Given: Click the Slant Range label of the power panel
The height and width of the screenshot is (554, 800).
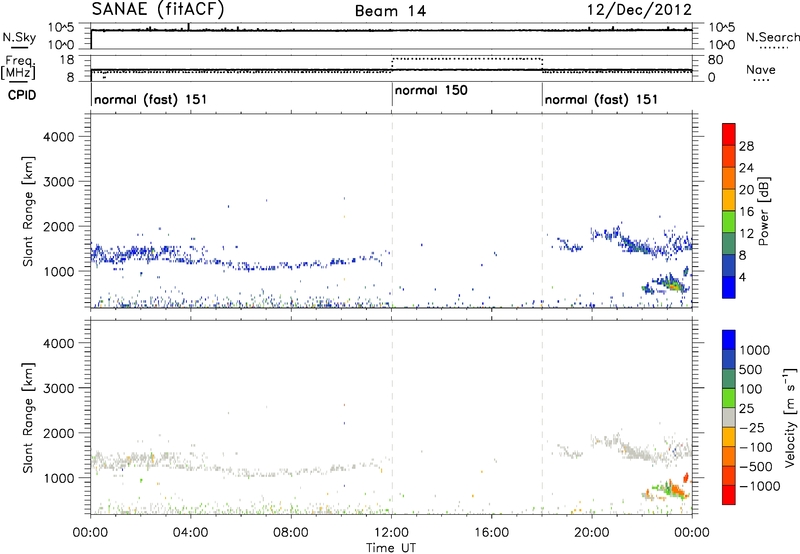Looking at the screenshot, I should 28,211.
